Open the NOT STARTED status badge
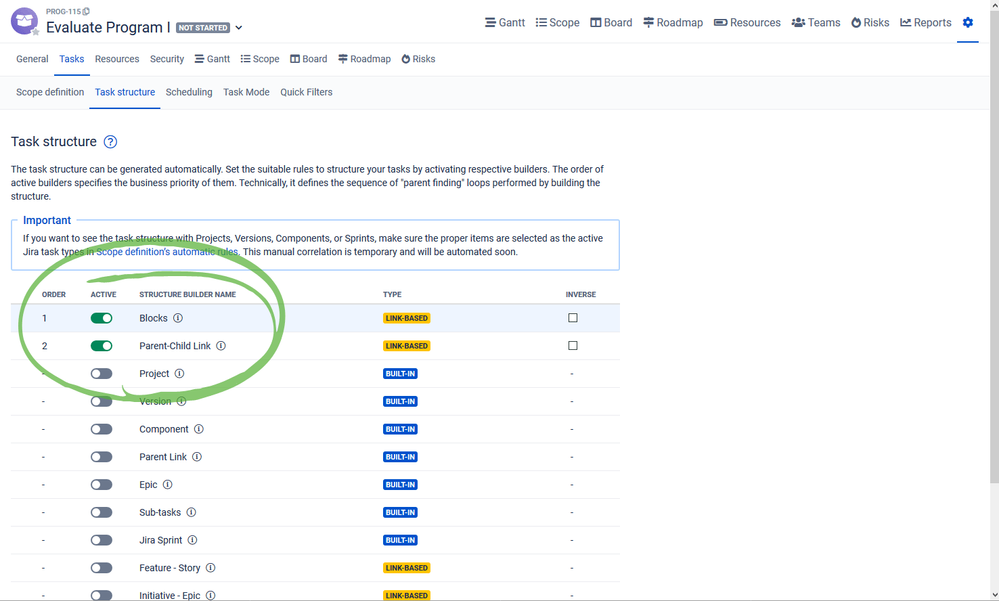Screen dimensions: 999x601 (203, 27)
